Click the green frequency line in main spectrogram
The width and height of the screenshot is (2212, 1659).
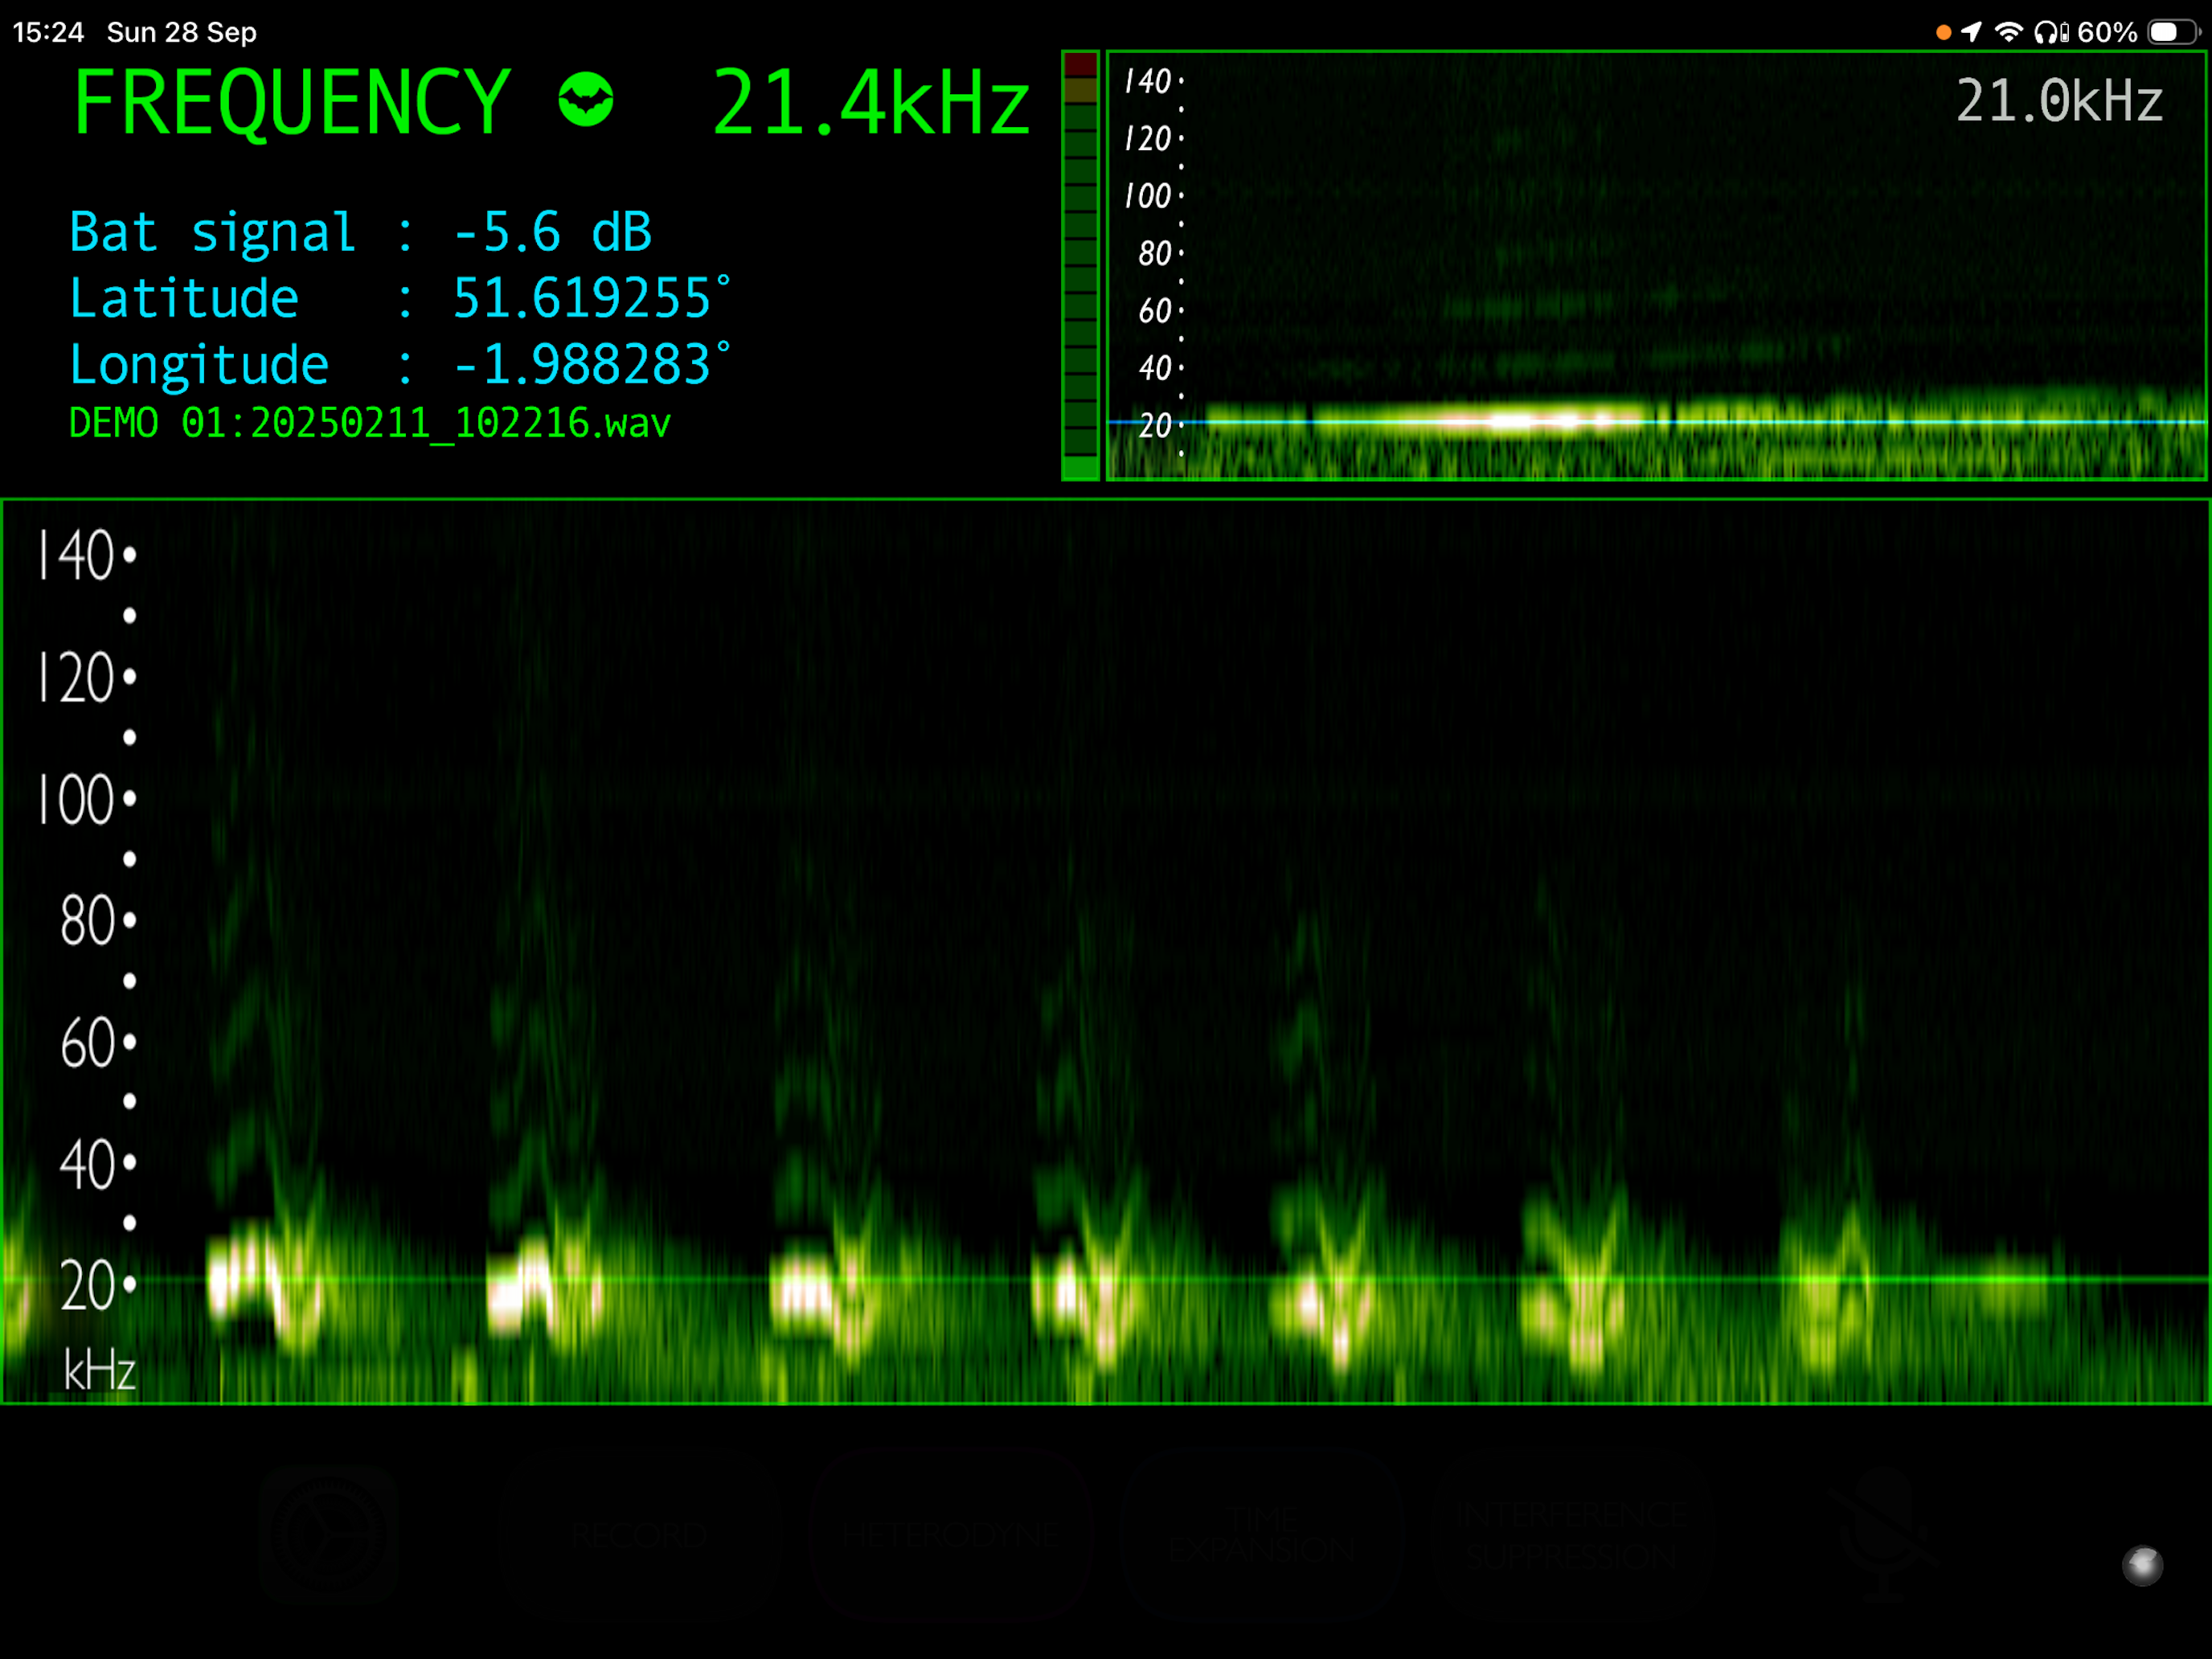[1106, 1280]
